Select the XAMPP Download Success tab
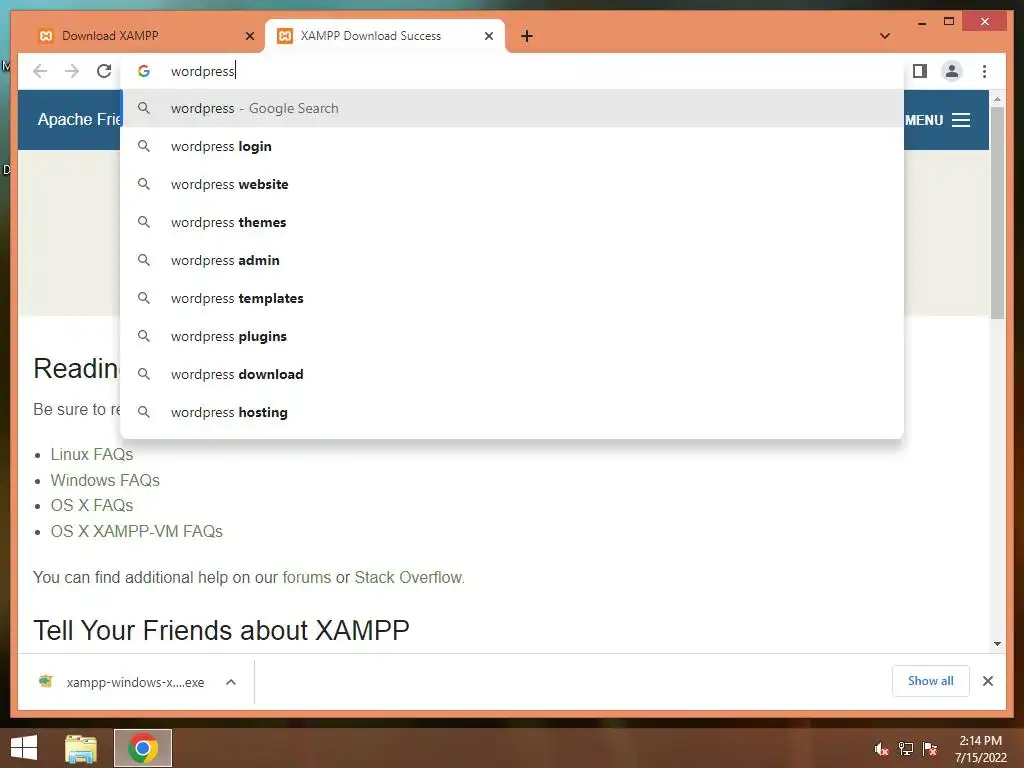This screenshot has height=768, width=1024. tap(384, 36)
